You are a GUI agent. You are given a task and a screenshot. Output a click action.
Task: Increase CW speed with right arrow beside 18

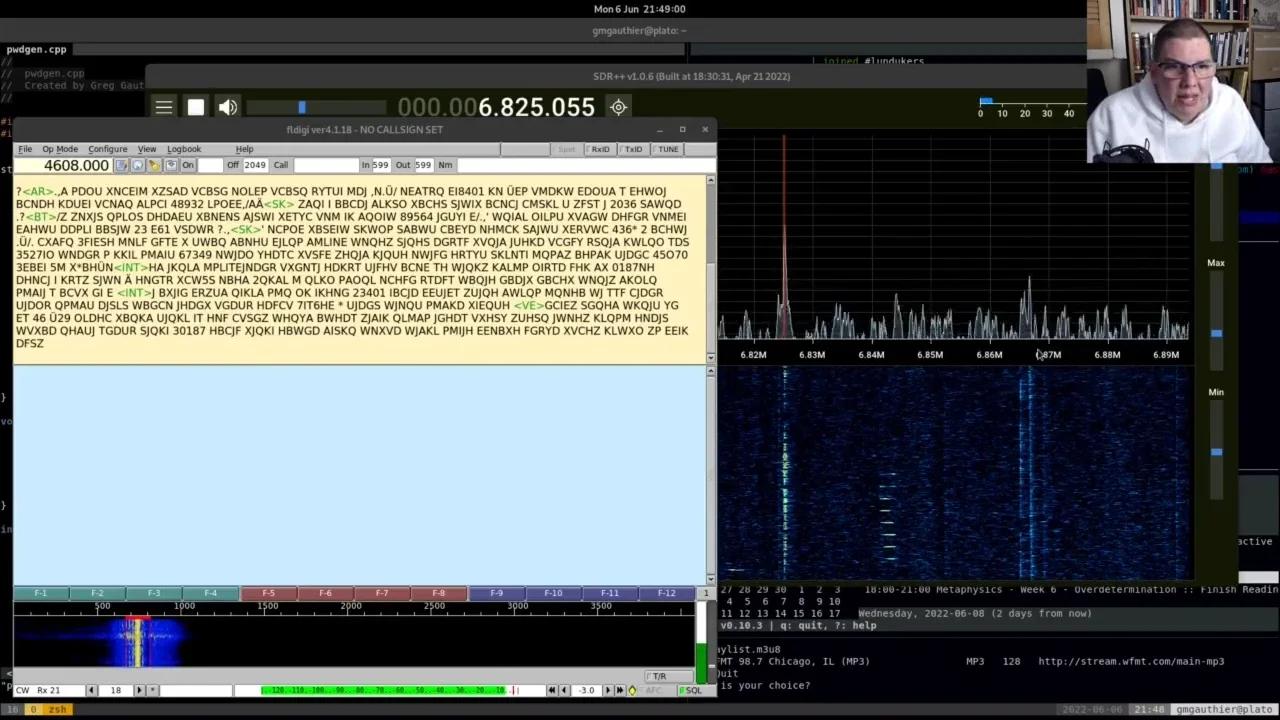click(139, 690)
